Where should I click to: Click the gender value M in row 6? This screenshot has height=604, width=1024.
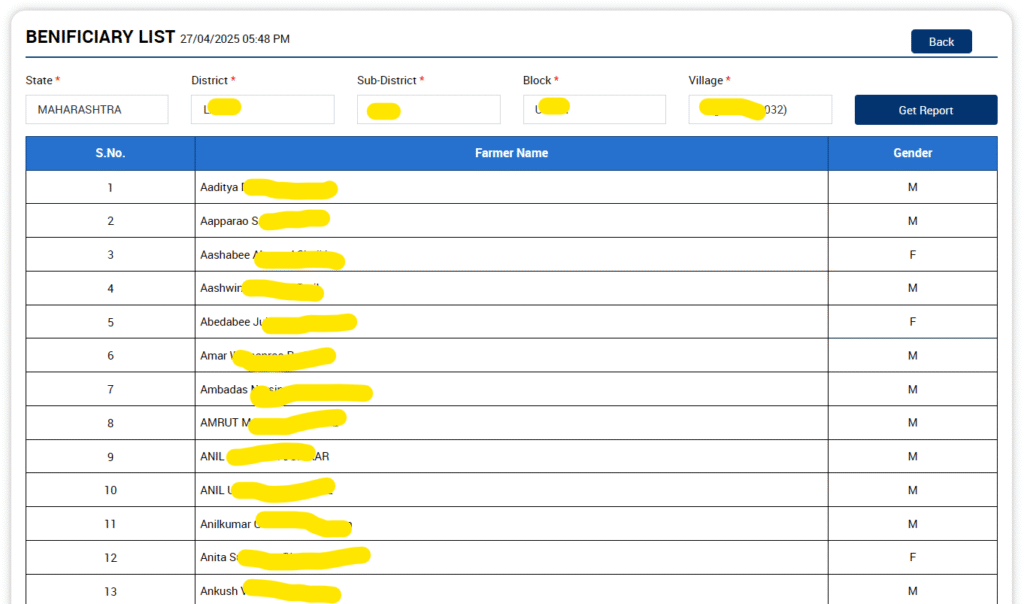pyautogui.click(x=912, y=356)
